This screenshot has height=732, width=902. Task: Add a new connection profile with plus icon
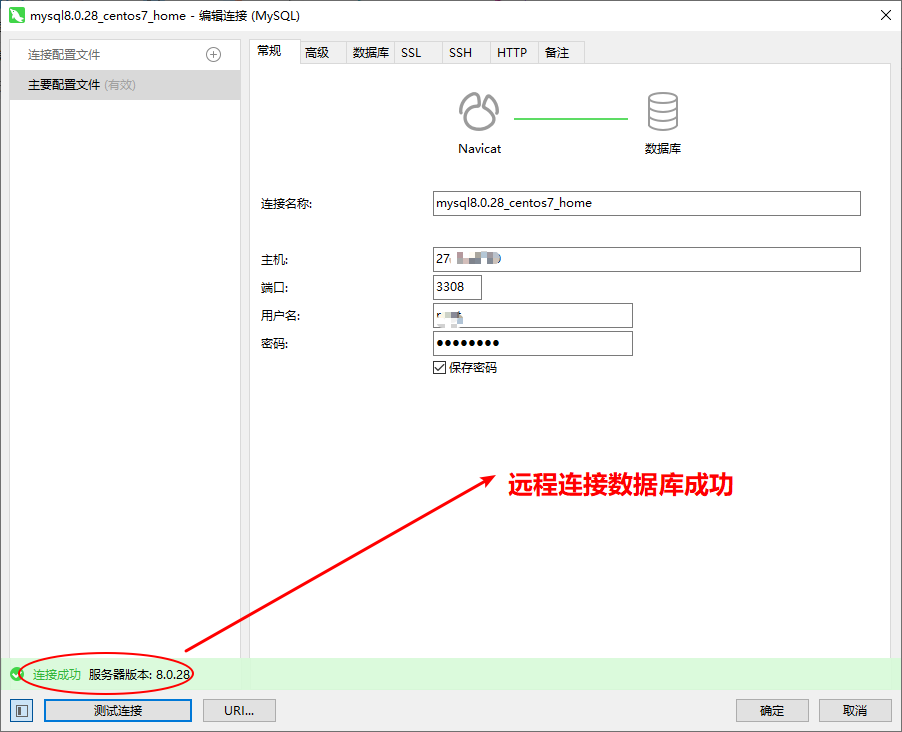click(x=213, y=55)
